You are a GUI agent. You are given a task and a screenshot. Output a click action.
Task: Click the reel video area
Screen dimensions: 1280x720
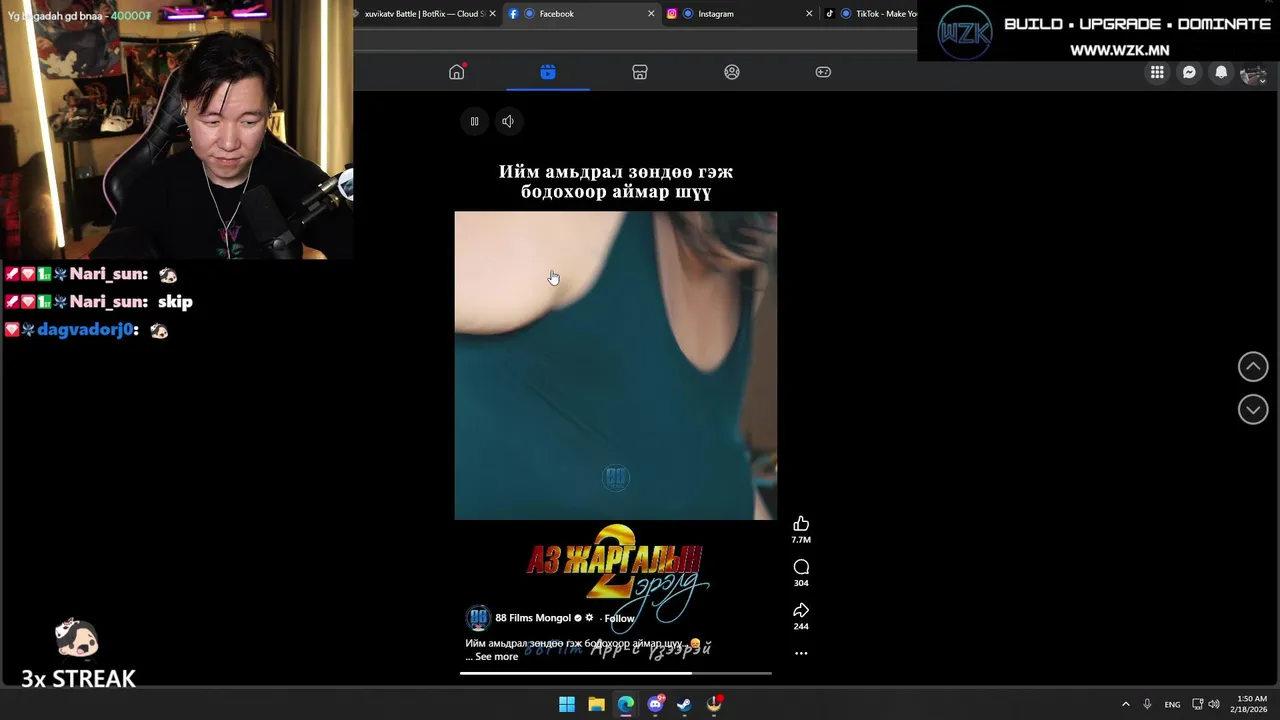click(x=615, y=365)
